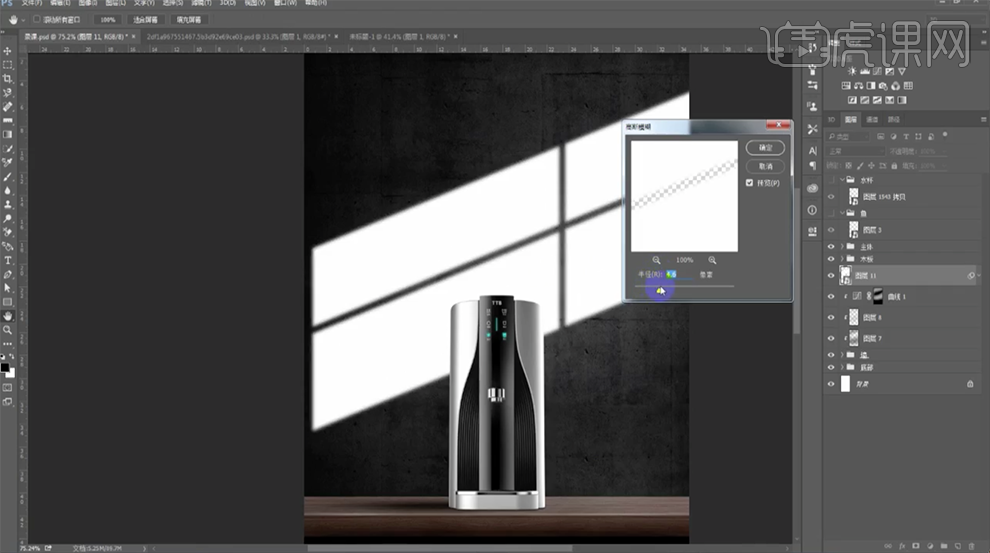Viewport: 990px width, 553px height.
Task: Select the Zoom tool in the toolbar
Action: tap(8, 329)
